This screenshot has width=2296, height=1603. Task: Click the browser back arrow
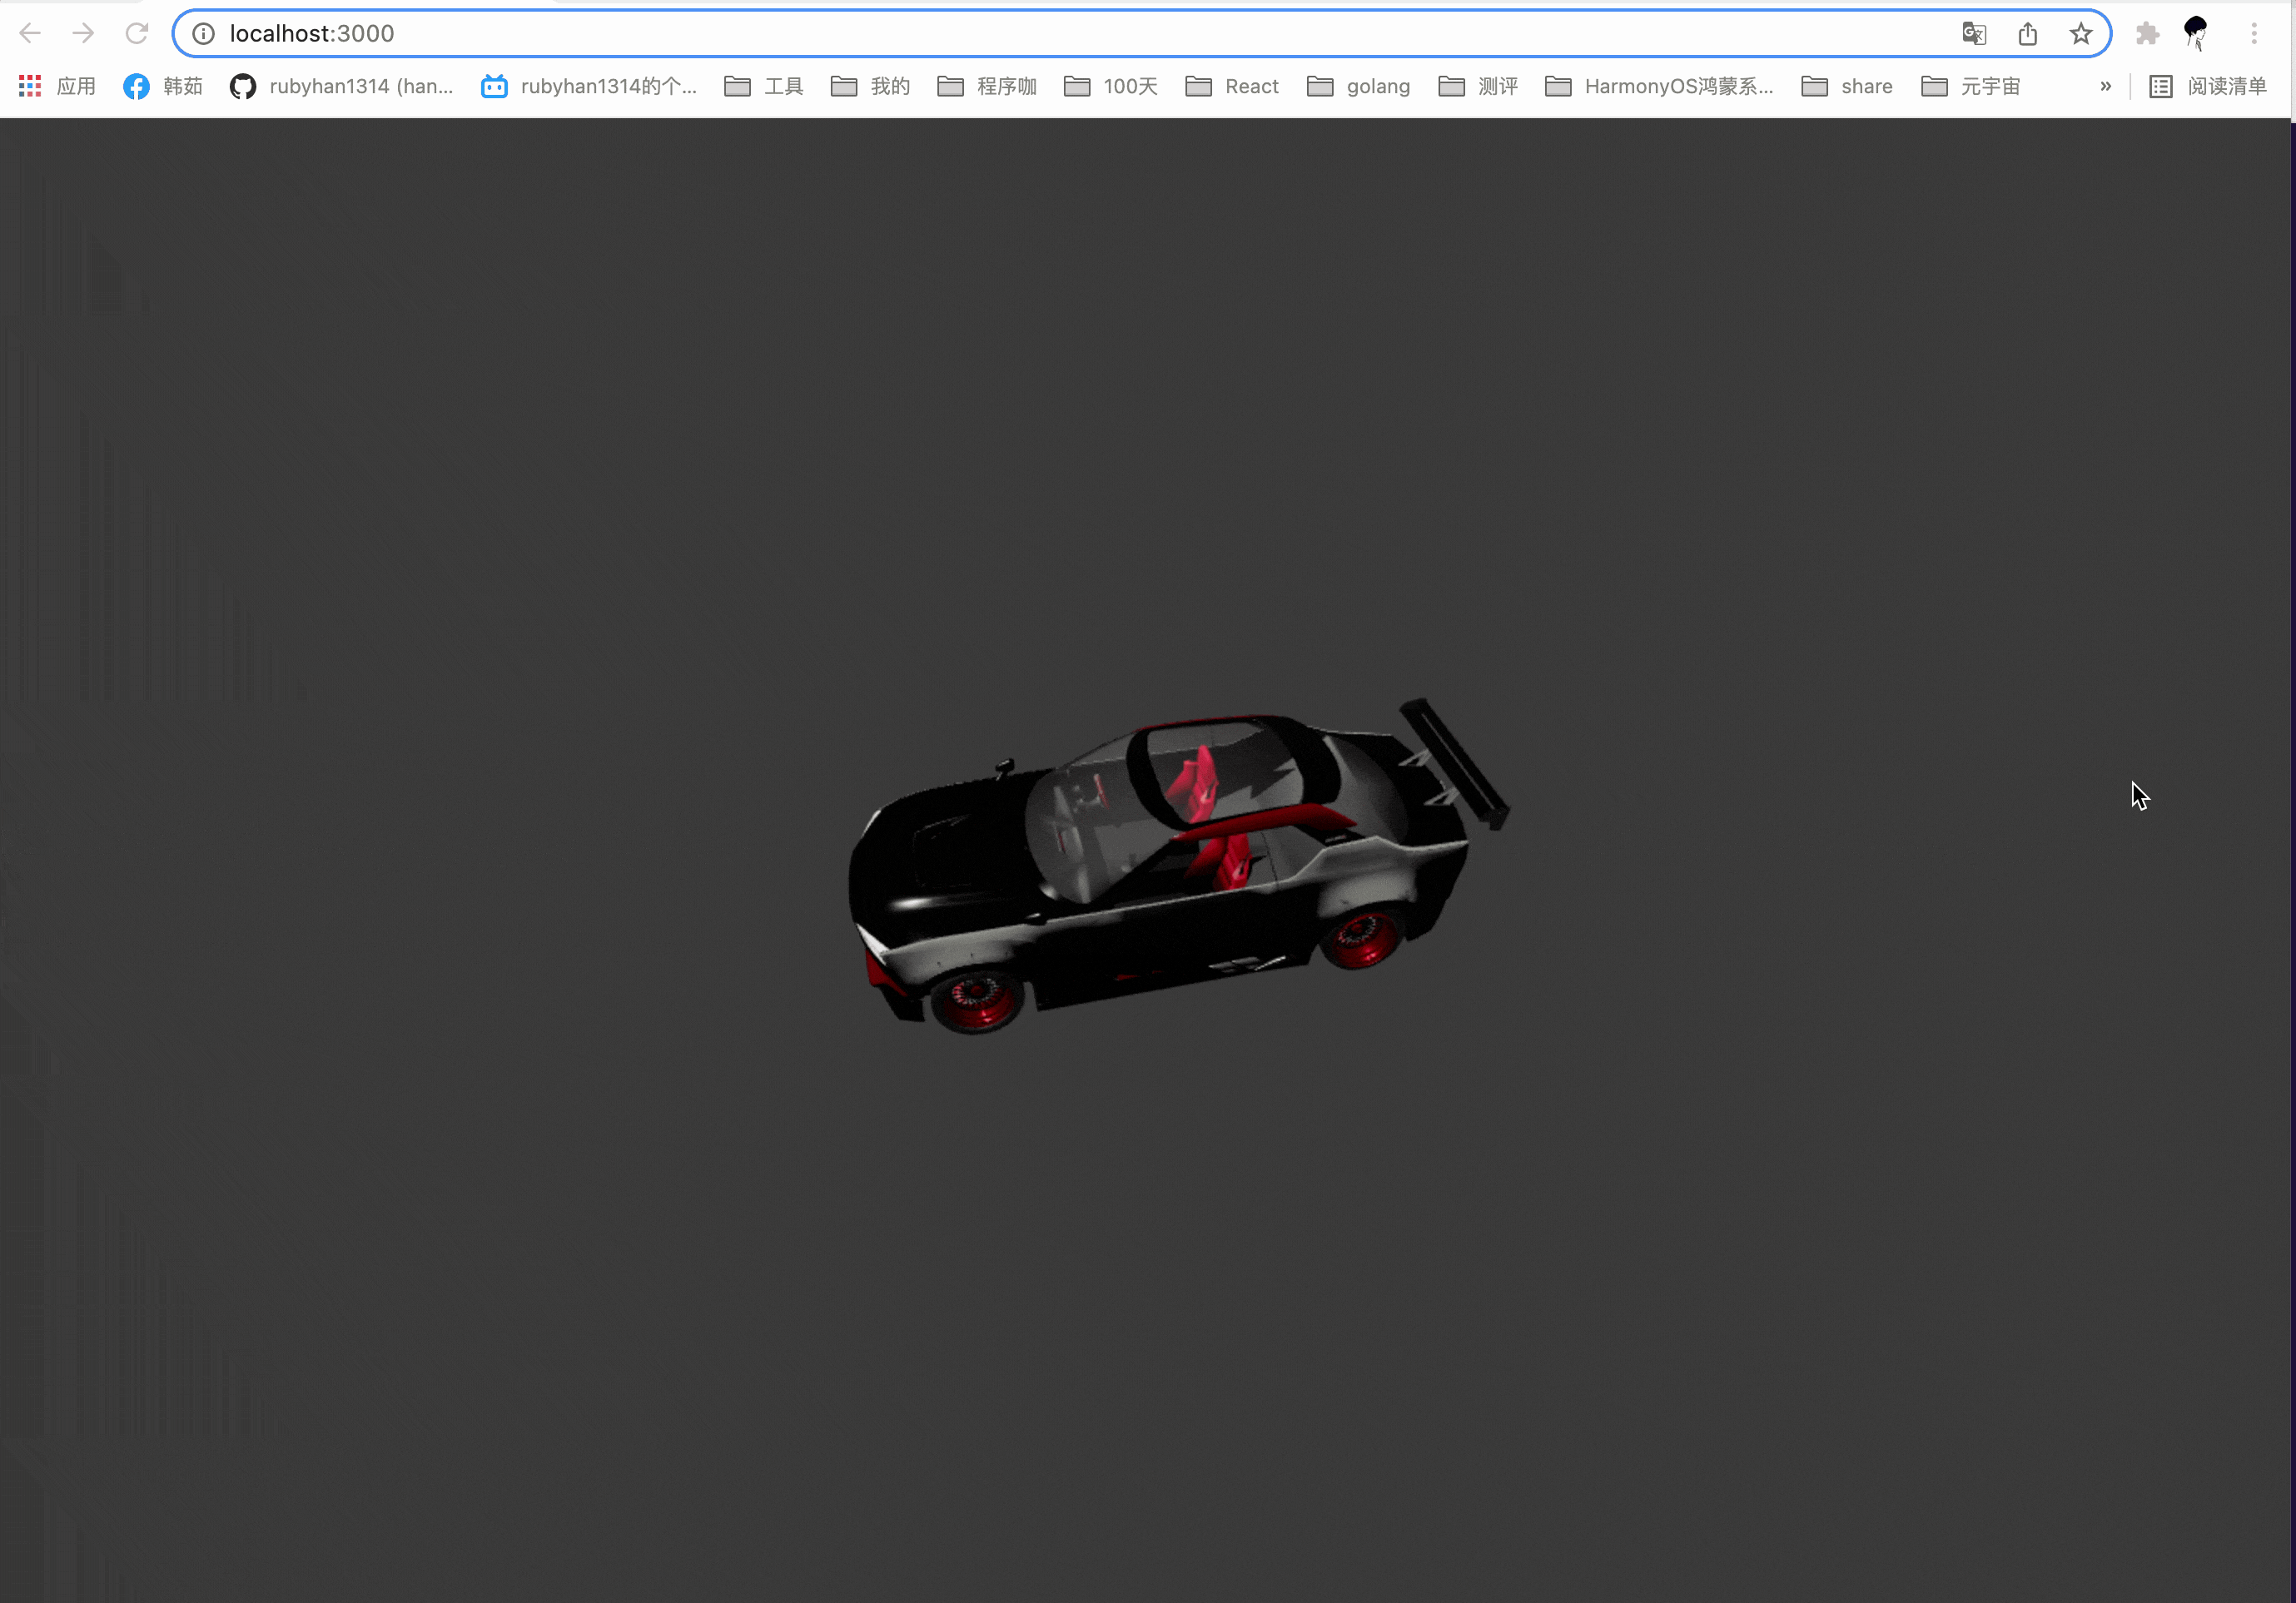[x=30, y=33]
